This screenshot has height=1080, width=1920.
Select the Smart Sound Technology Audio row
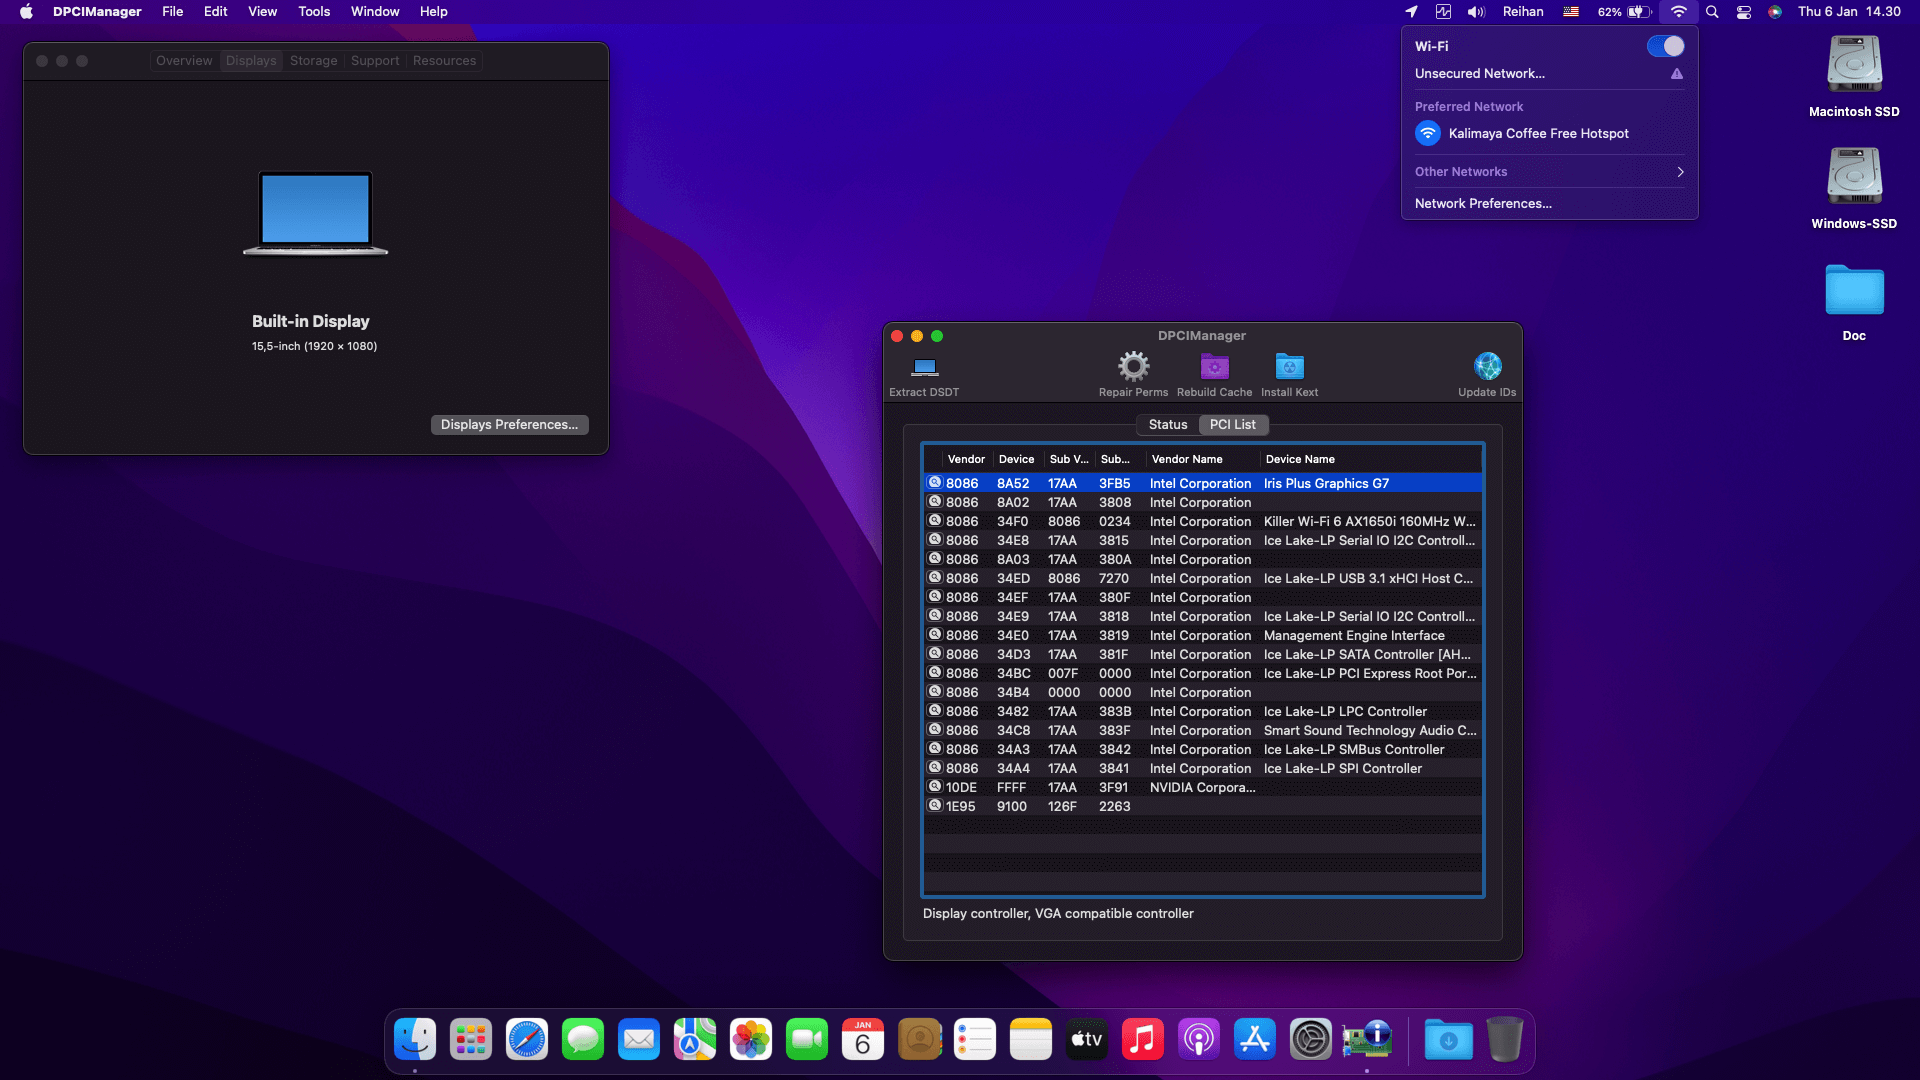[1203, 731]
